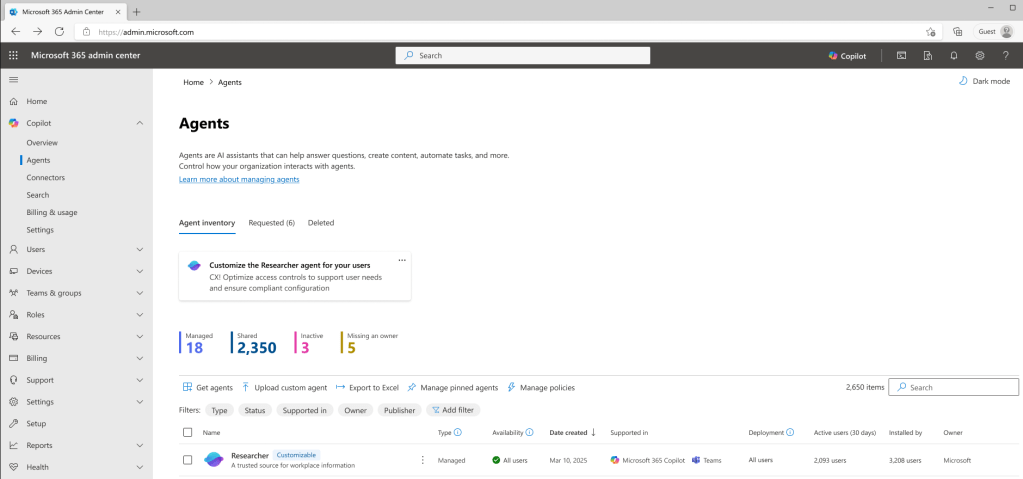
Task: Open the app launcher waffle icon
Action: click(14, 55)
